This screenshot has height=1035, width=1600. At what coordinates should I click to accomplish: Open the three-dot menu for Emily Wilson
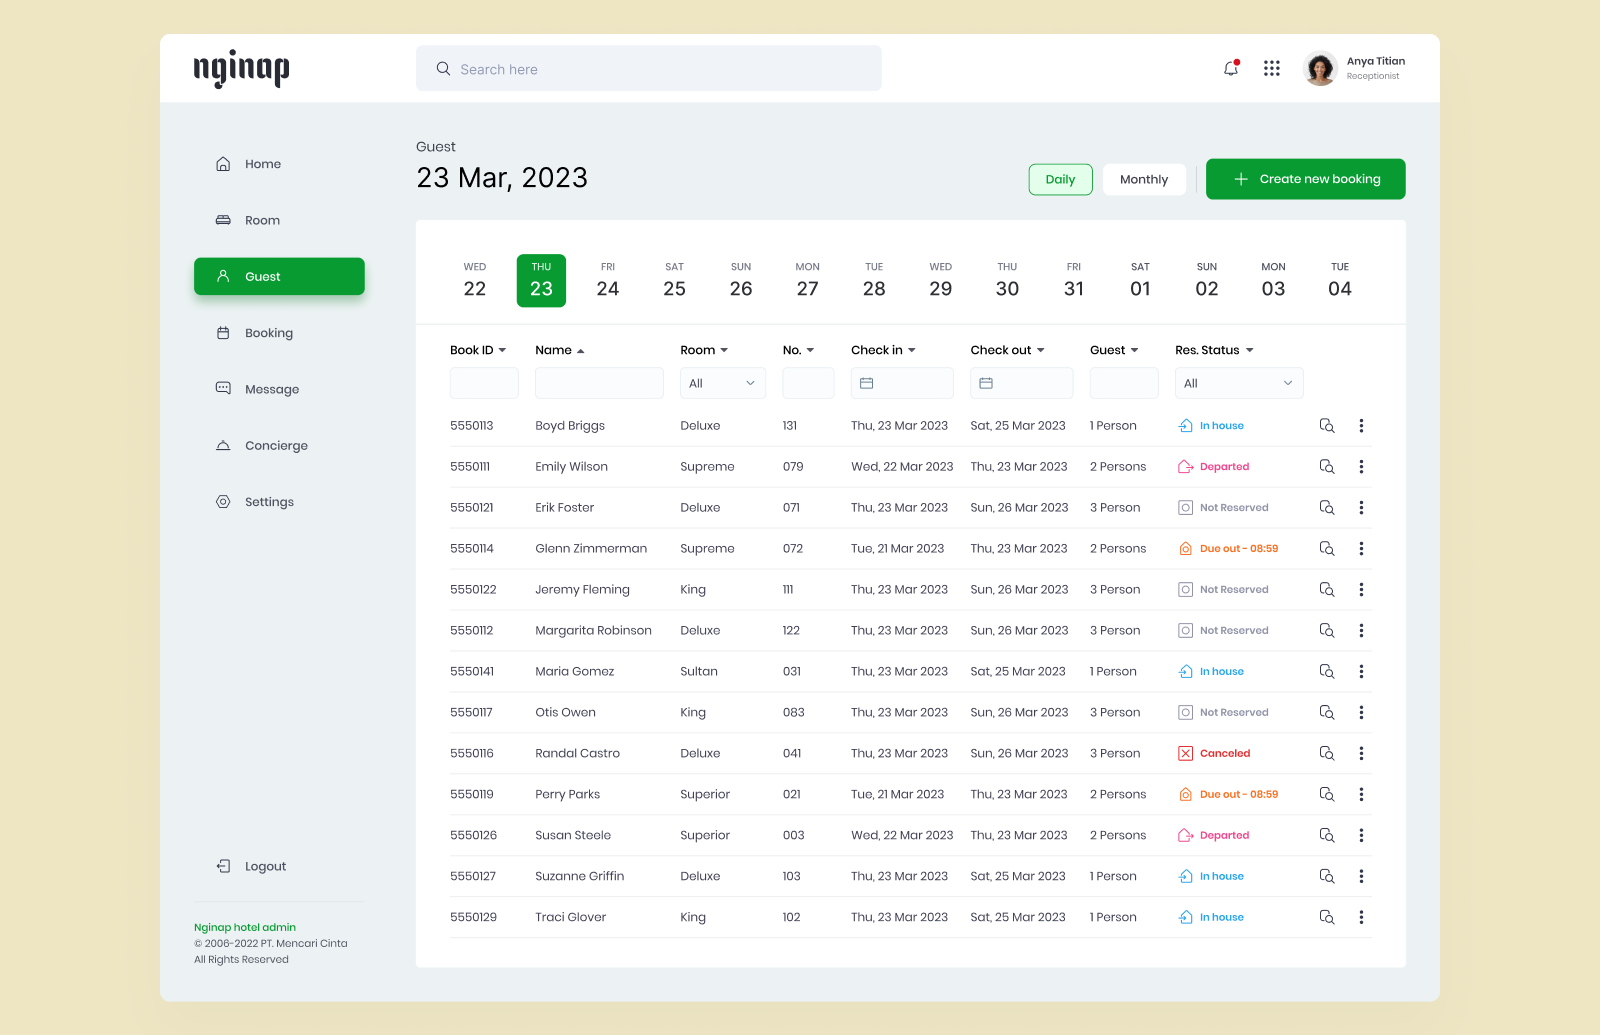[1361, 466]
